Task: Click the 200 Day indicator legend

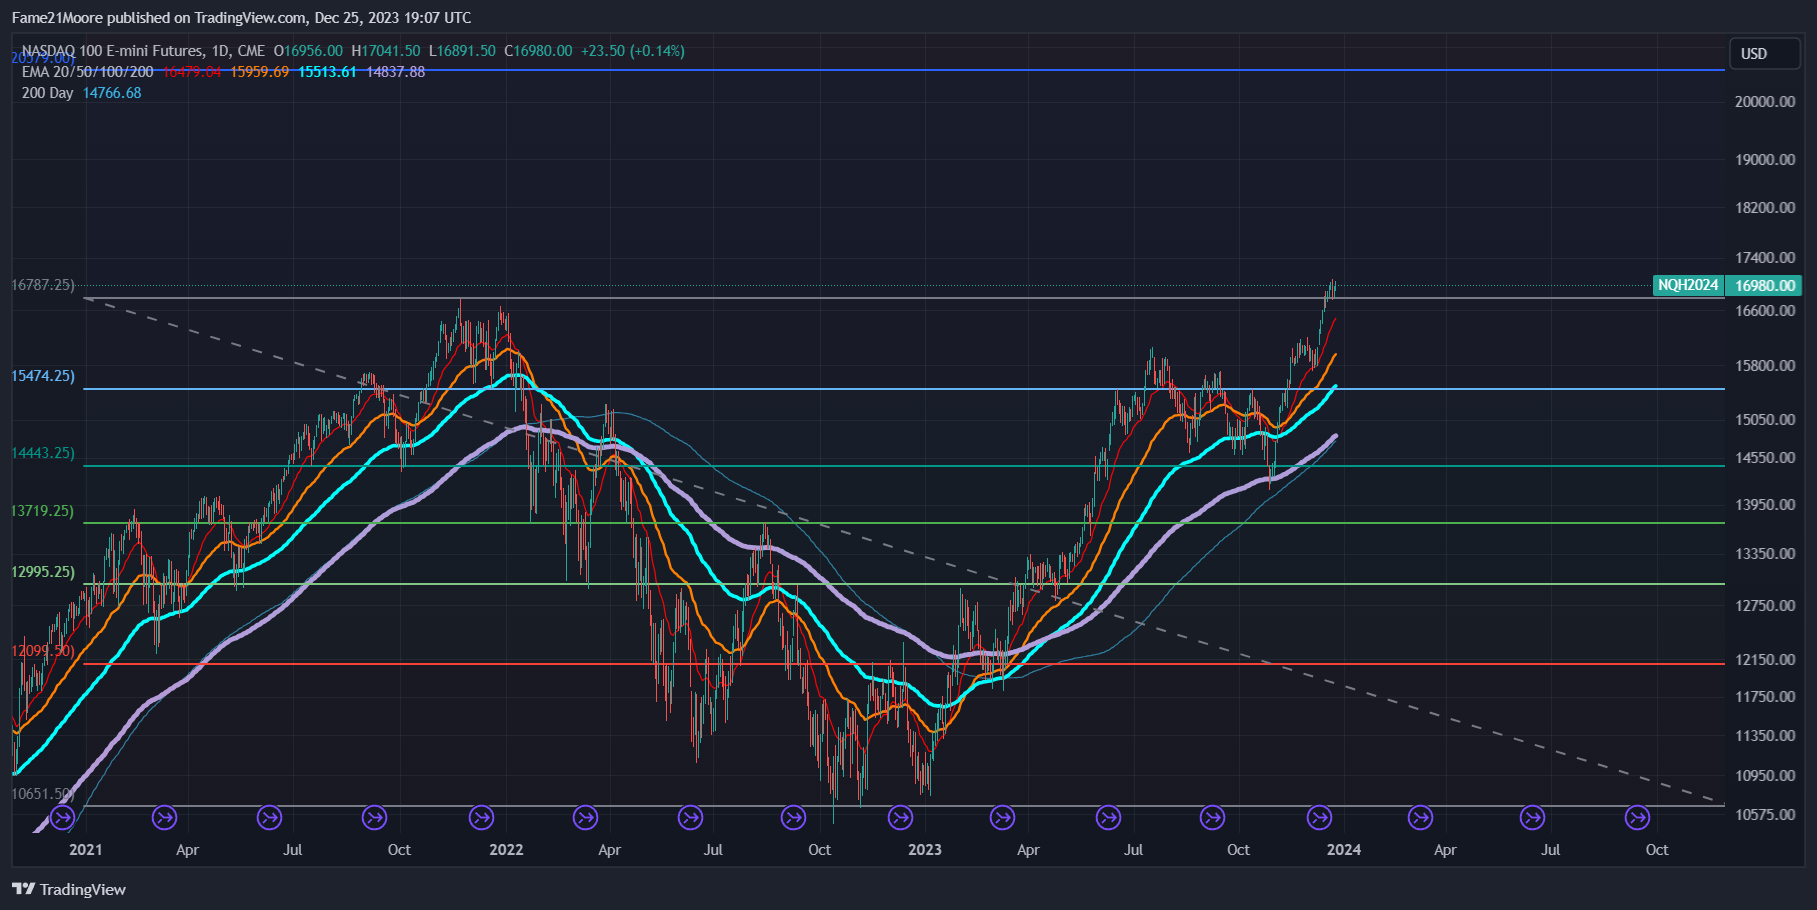Action: (47, 93)
